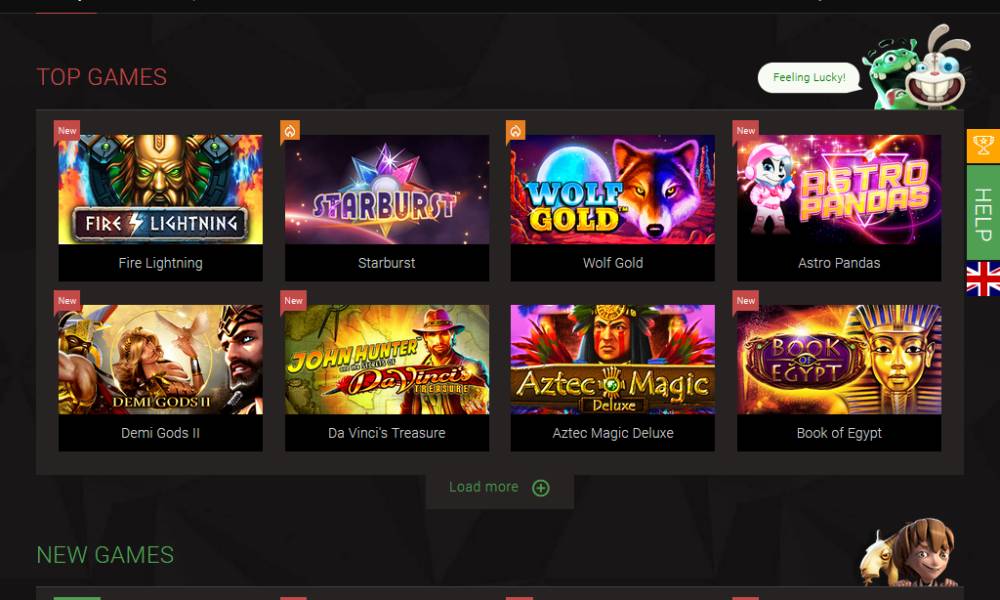Launch the Aztec Magic Deluxe game image

(x=613, y=360)
